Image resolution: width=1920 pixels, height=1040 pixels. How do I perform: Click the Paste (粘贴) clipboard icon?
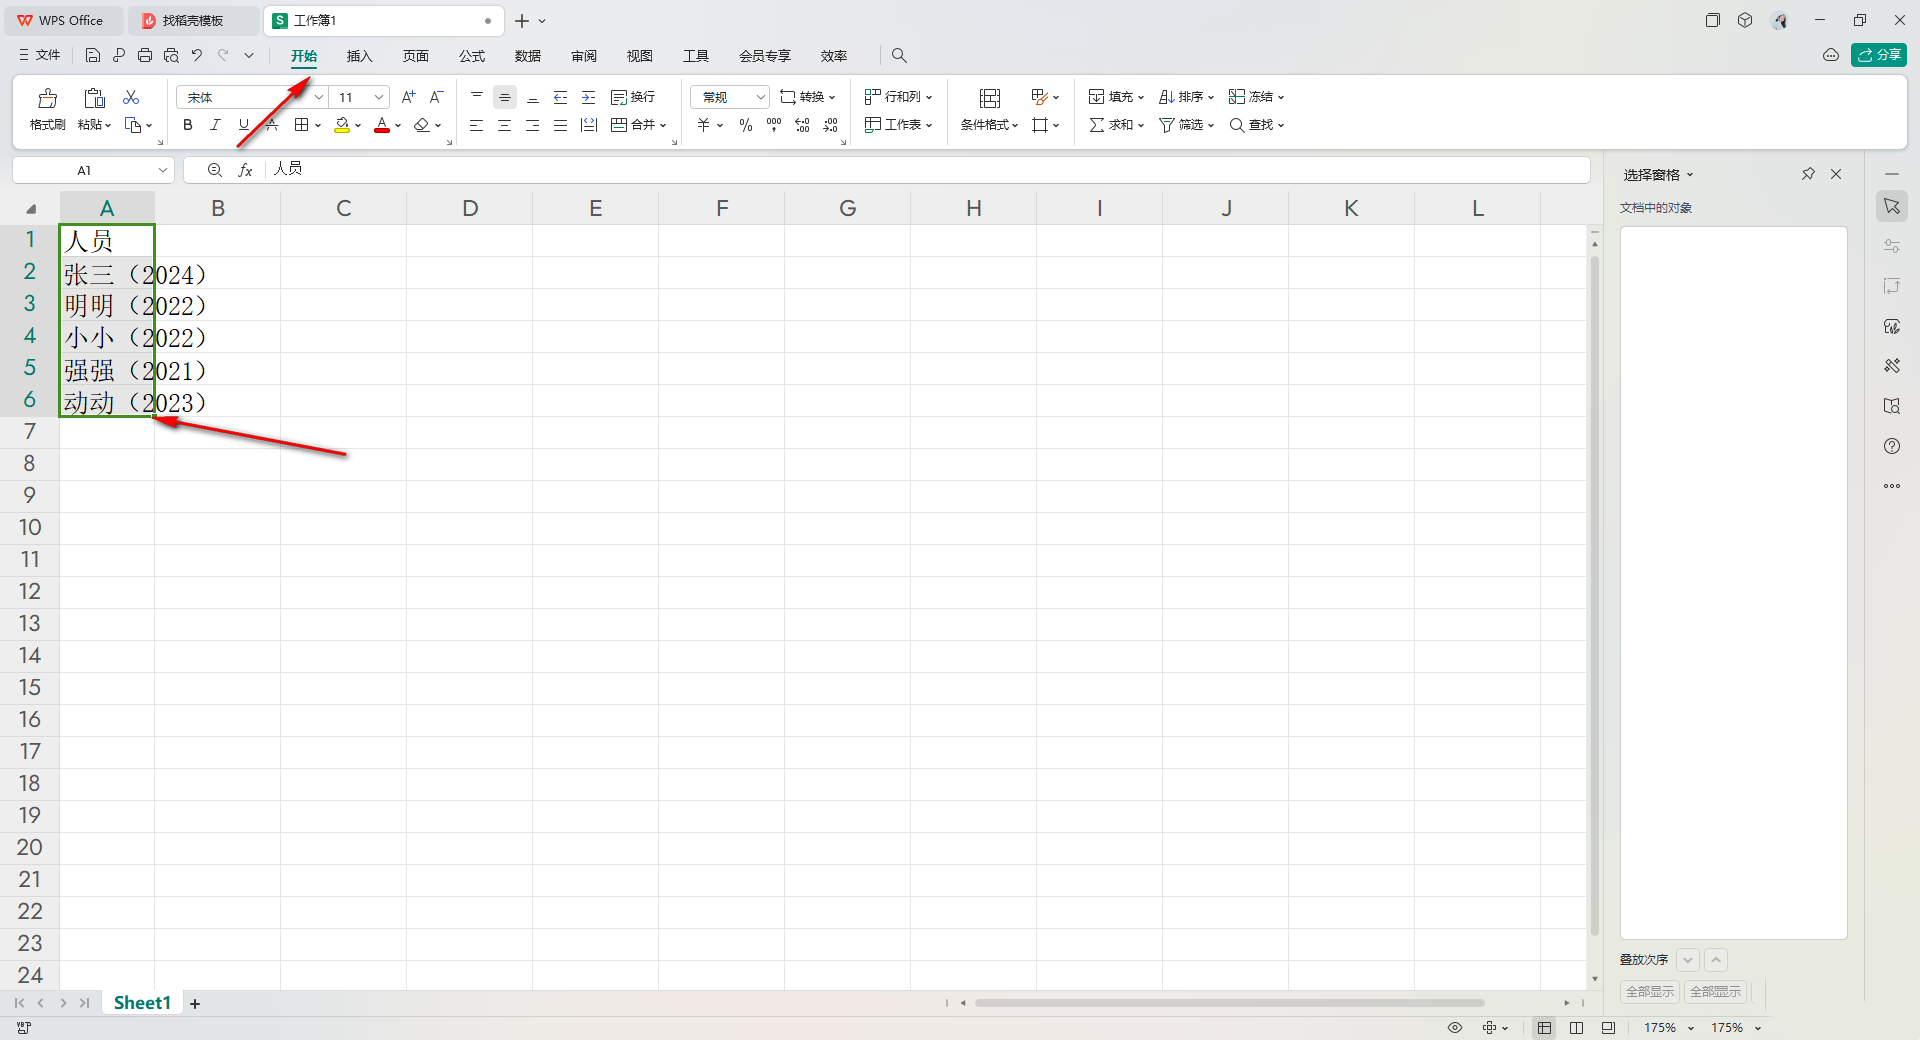94,98
